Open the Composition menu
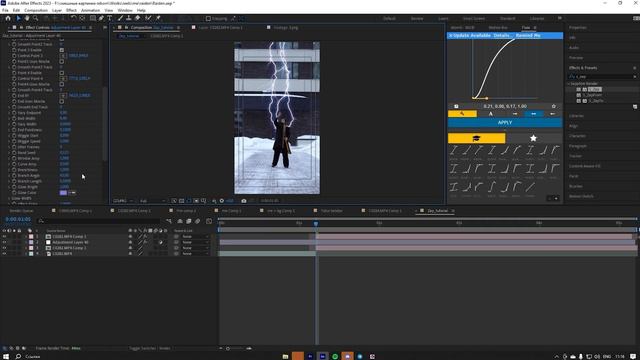Screen dimensions: 640x360 tap(36, 10)
